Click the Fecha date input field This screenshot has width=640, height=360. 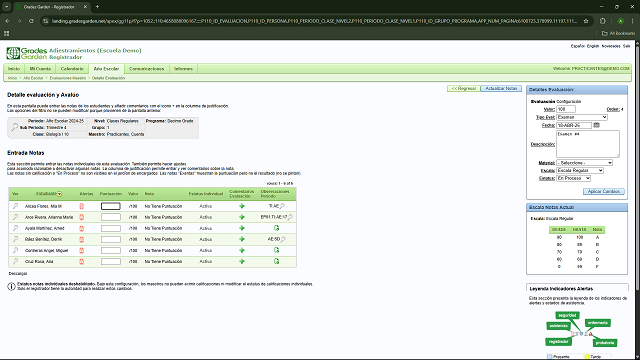tap(574, 125)
